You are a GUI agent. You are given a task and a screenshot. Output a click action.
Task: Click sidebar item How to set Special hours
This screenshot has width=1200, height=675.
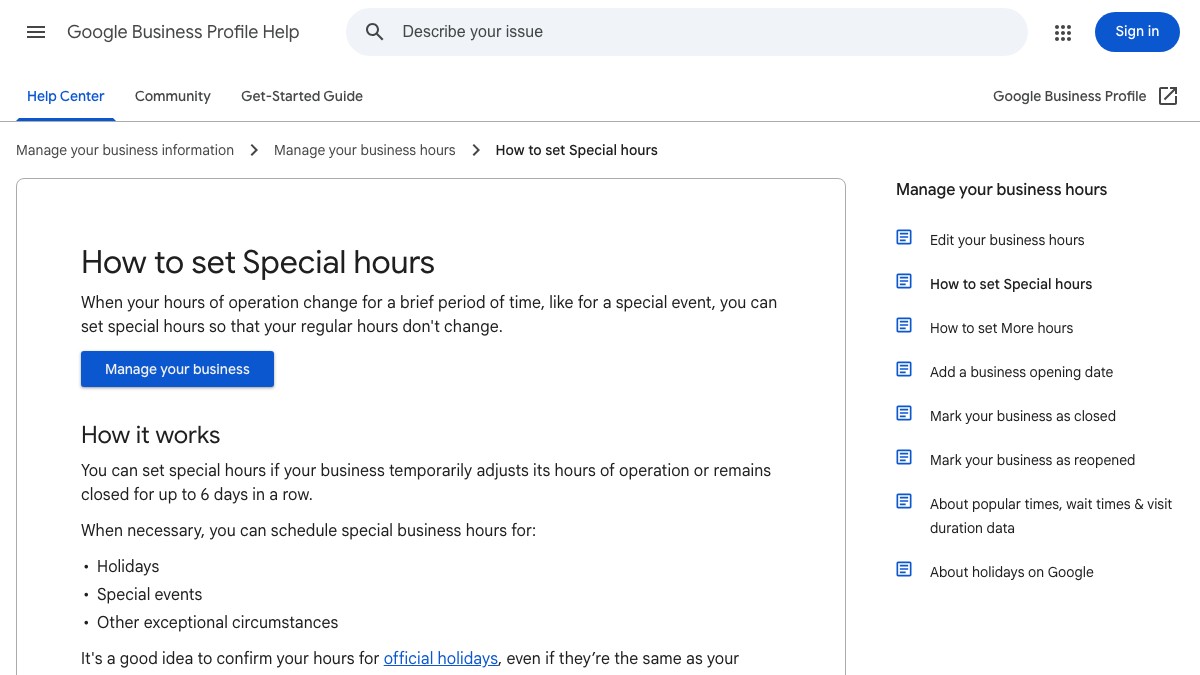1011,284
